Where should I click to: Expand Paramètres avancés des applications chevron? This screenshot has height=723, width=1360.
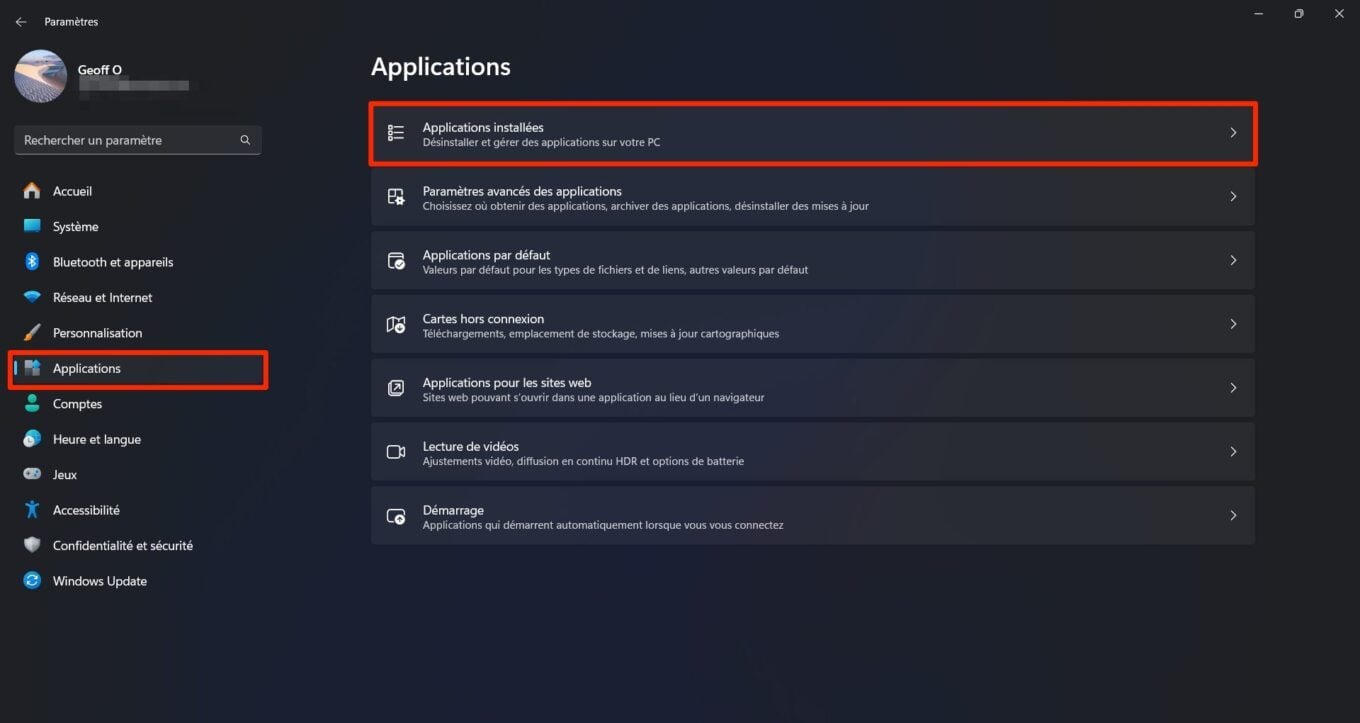pyautogui.click(x=1233, y=197)
